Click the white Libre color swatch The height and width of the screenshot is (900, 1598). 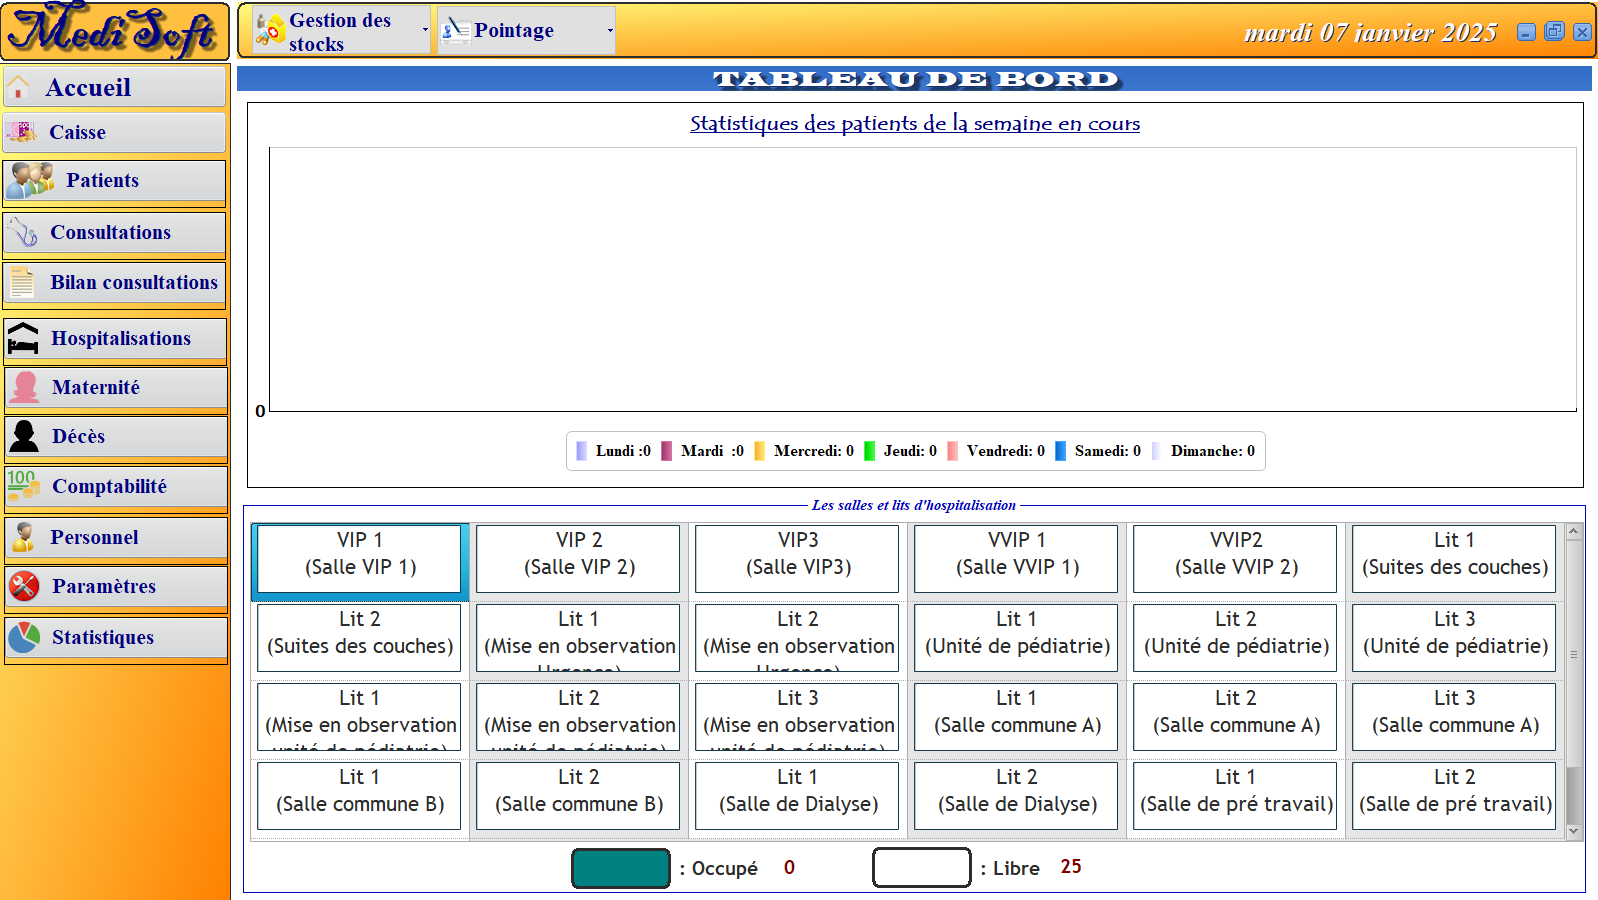point(921,868)
